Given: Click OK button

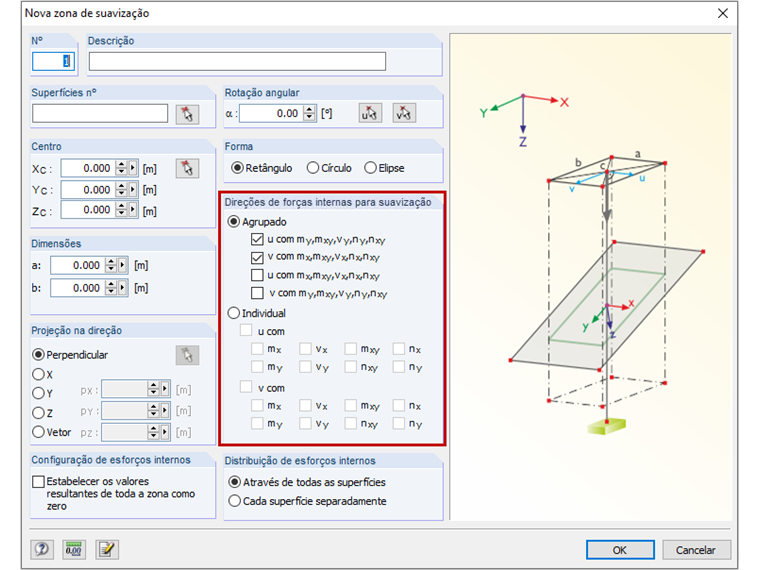Looking at the screenshot, I should pos(620,550).
